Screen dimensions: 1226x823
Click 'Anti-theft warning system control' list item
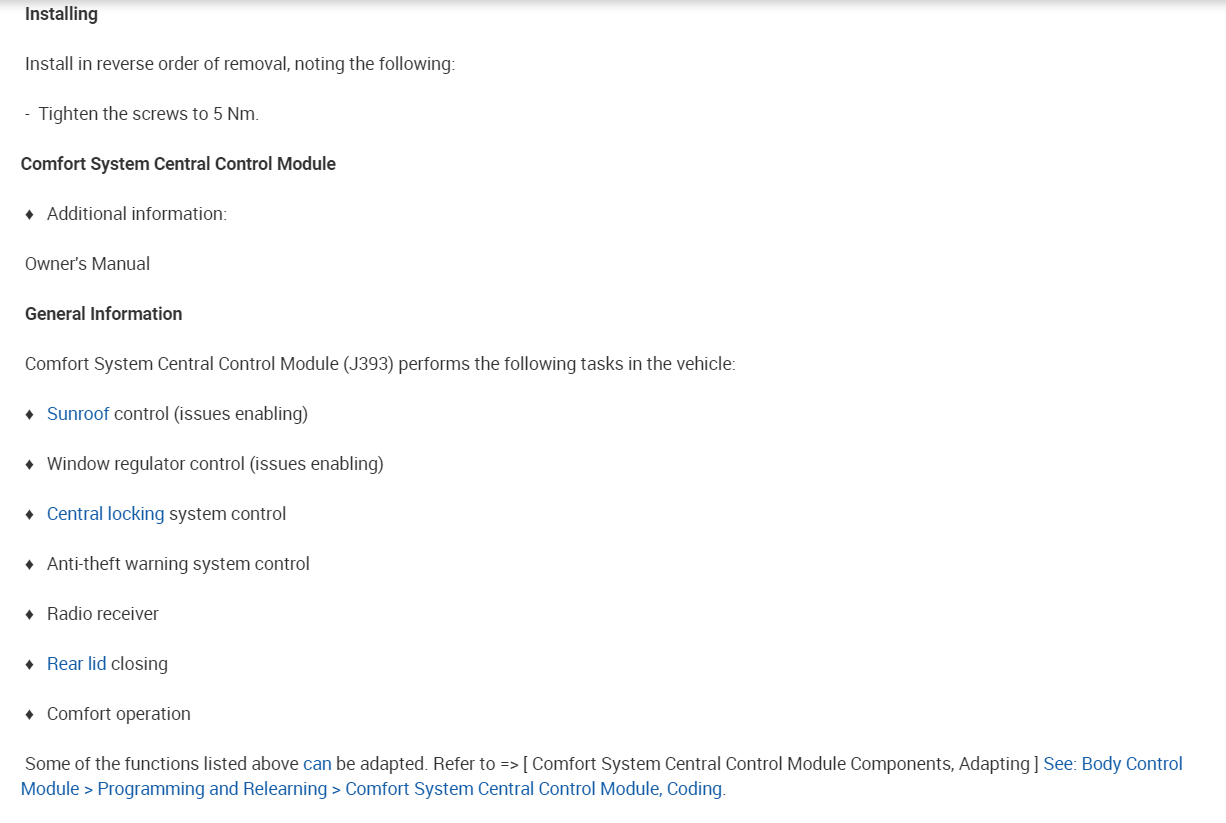click(178, 564)
